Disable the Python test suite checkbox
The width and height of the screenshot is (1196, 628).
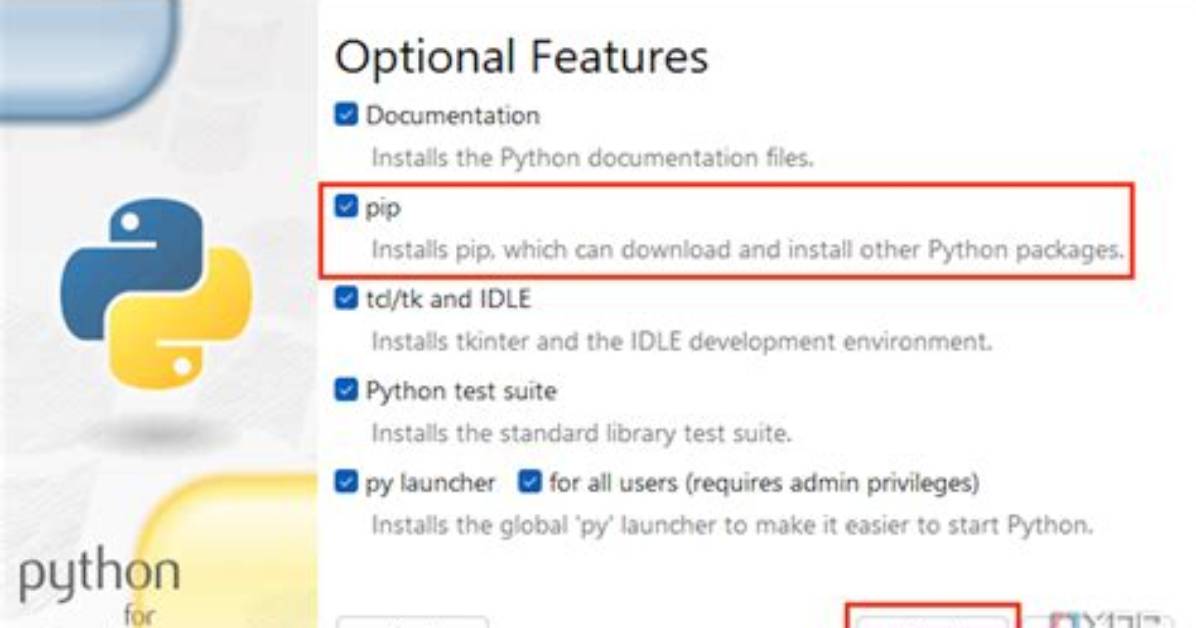[346, 390]
